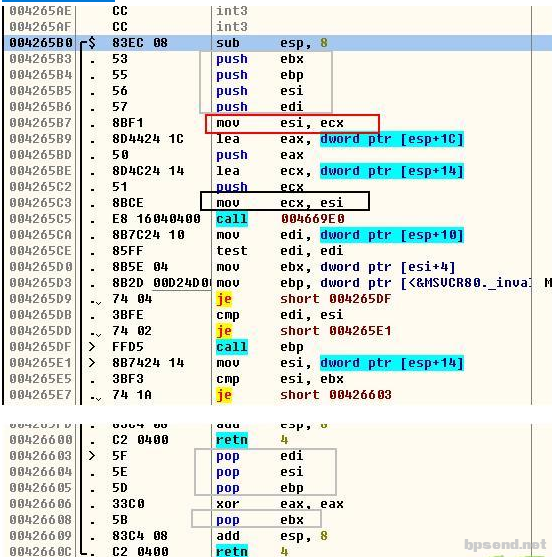Select 'mov esi, dword ptr [esp+14]' line
The image size is (552, 557).
(x=340, y=363)
